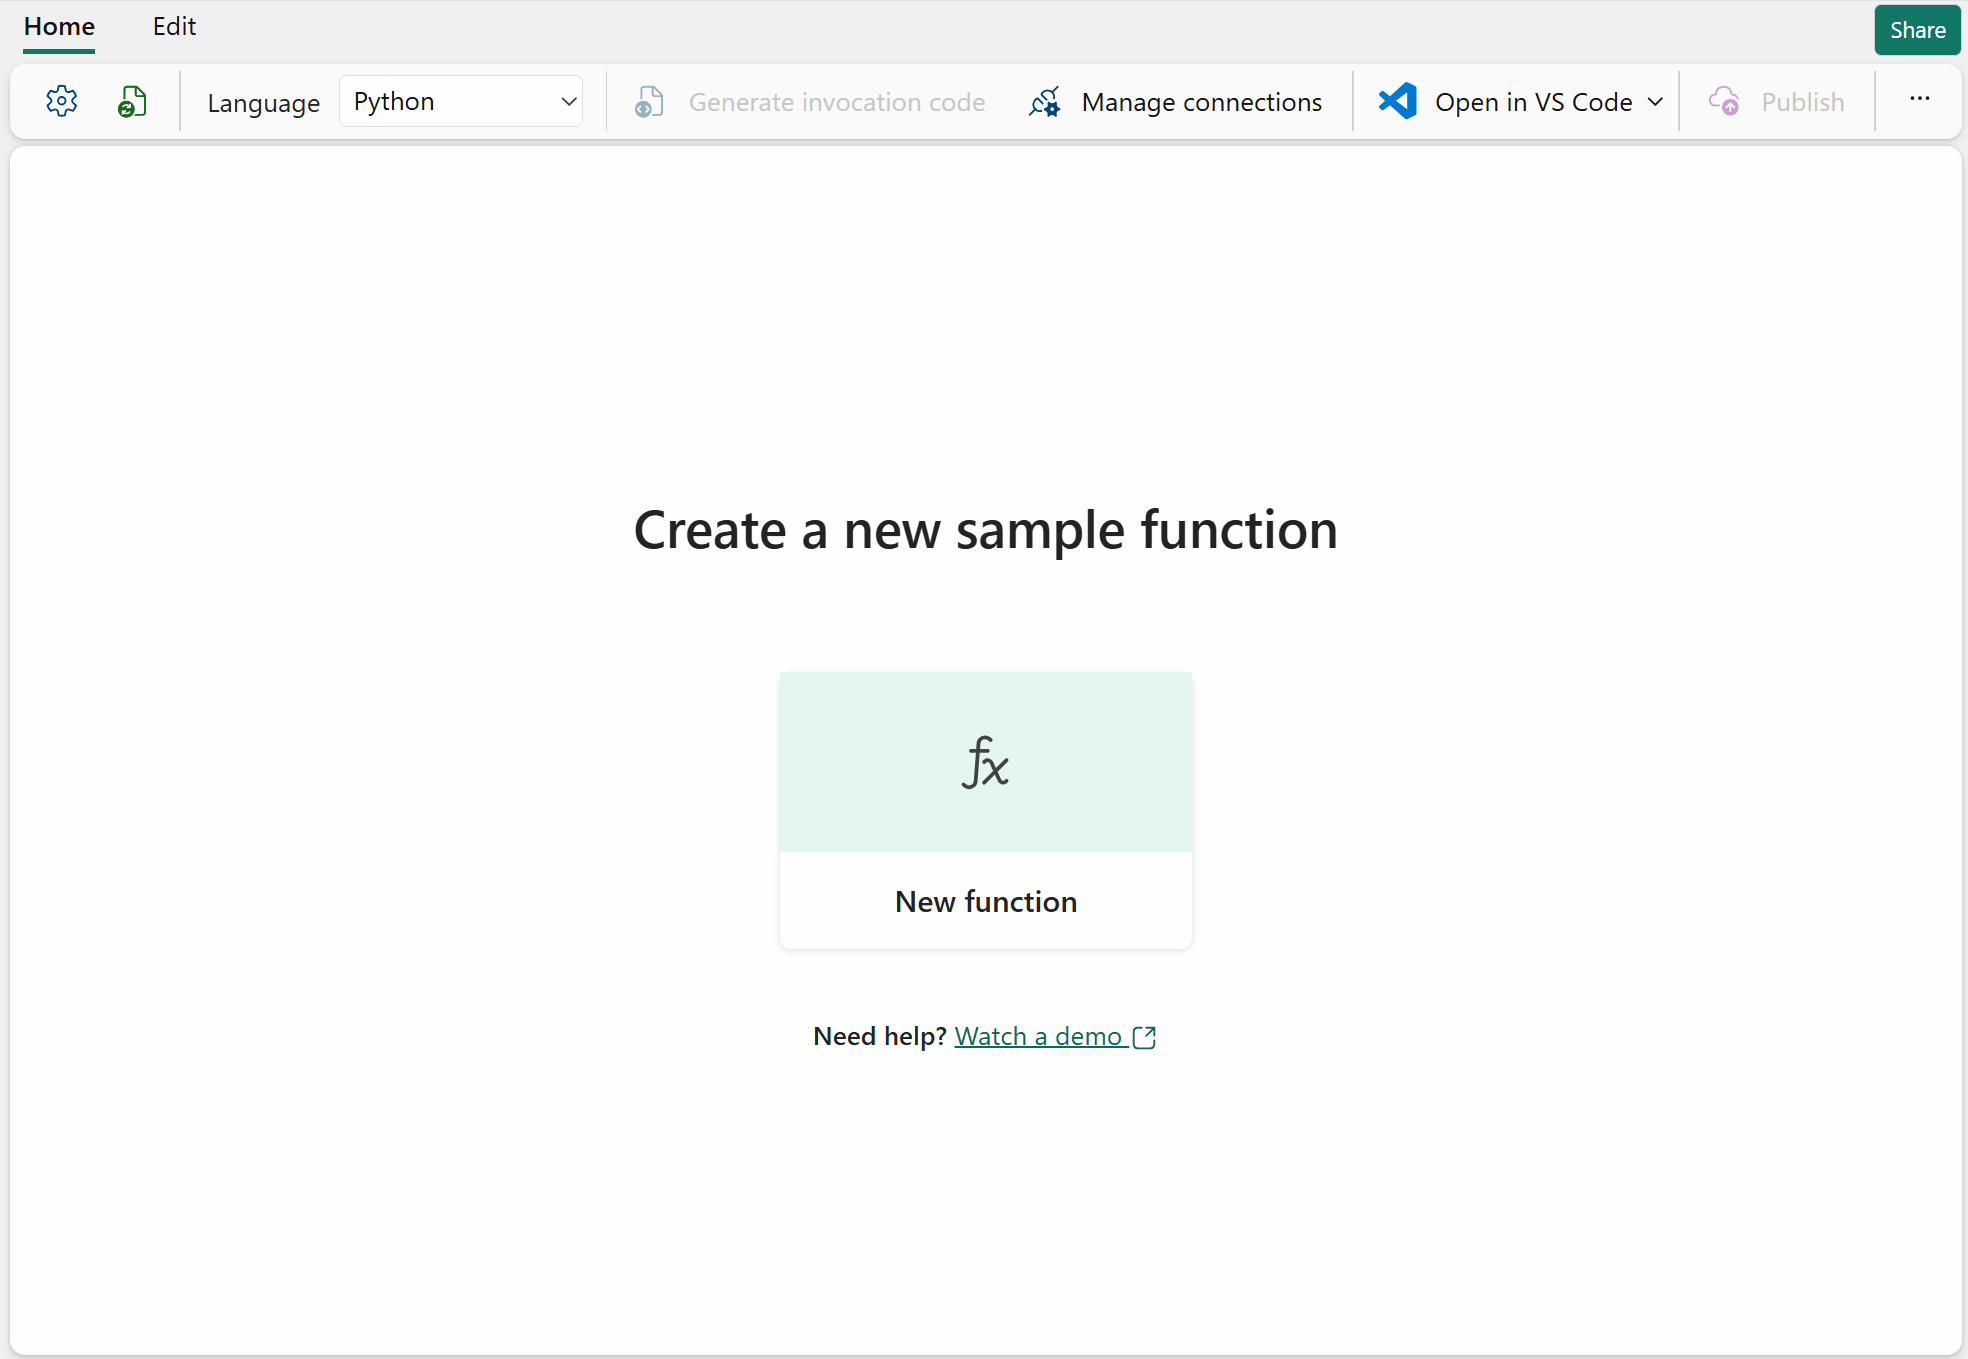Click the fx function icon
Viewport: 1968px width, 1359px height.
click(x=985, y=762)
